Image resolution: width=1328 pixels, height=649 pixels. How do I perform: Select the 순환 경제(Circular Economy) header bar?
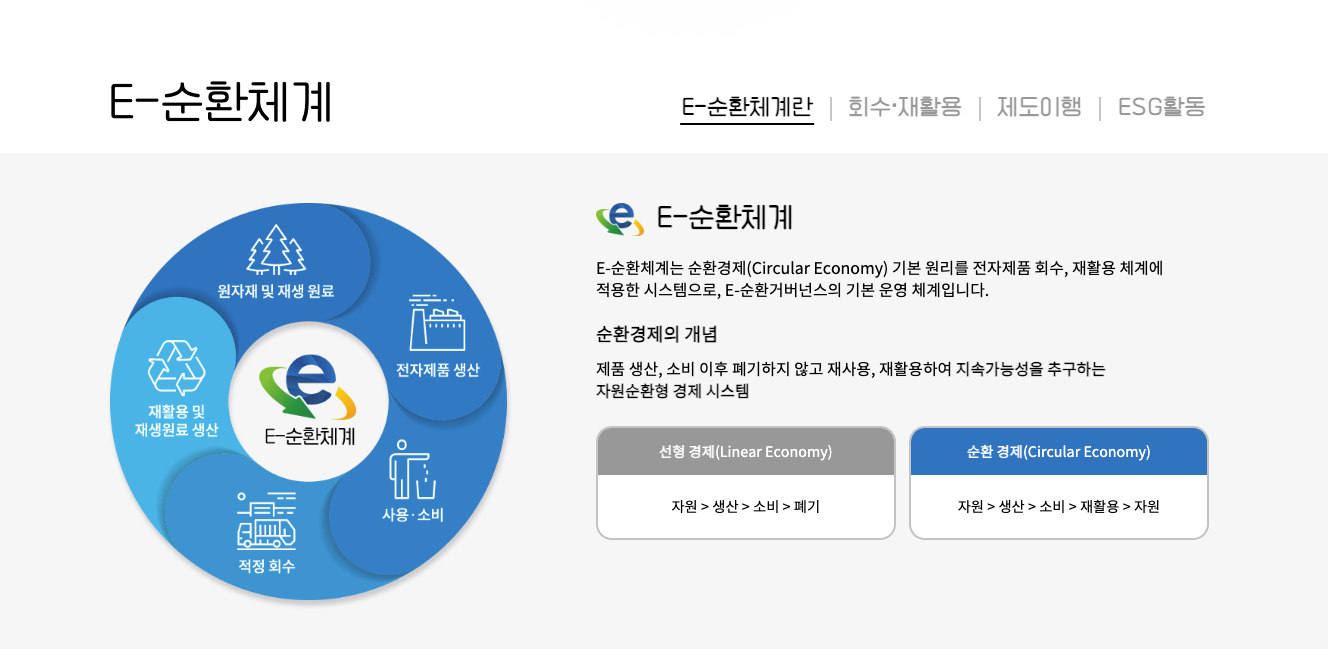click(1058, 451)
